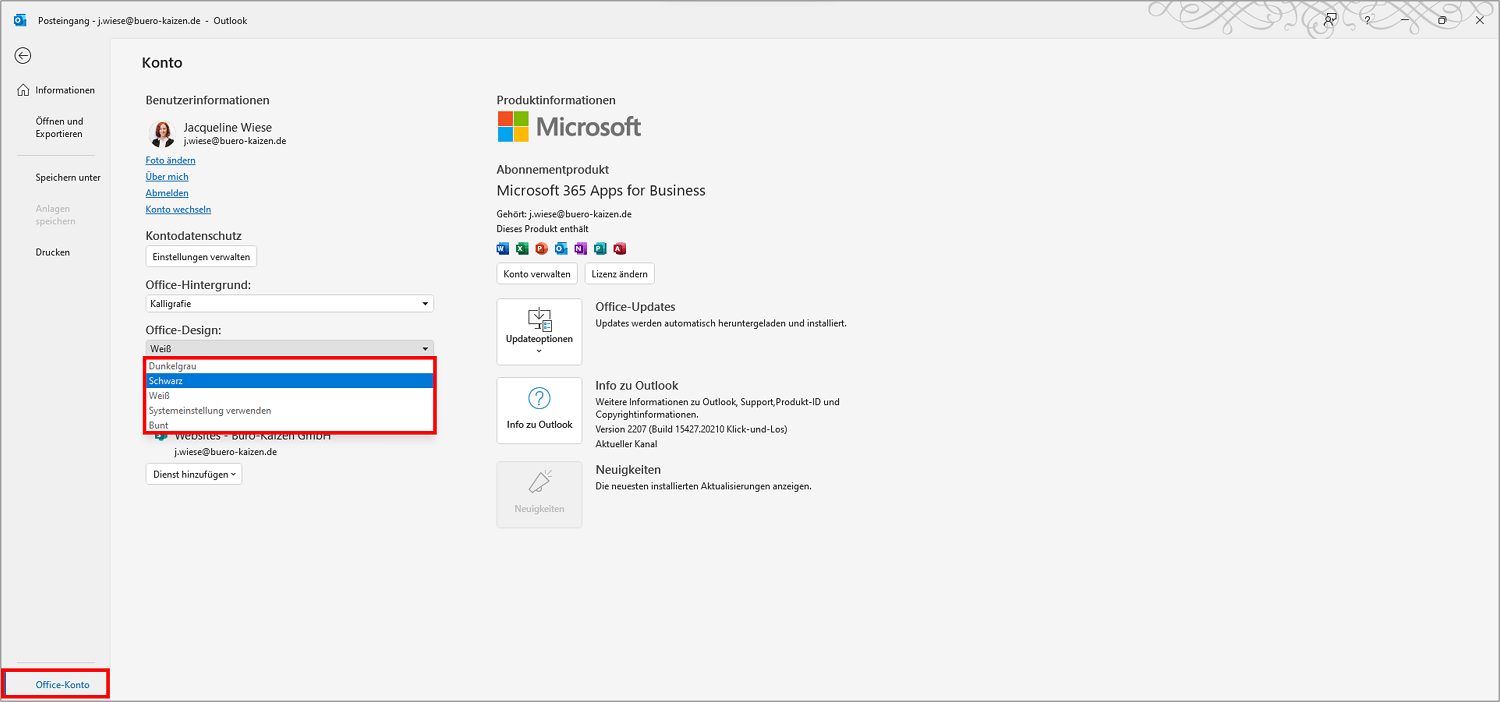Click the Gehört: j.wiese@buero-kaizen.de text

click(564, 214)
